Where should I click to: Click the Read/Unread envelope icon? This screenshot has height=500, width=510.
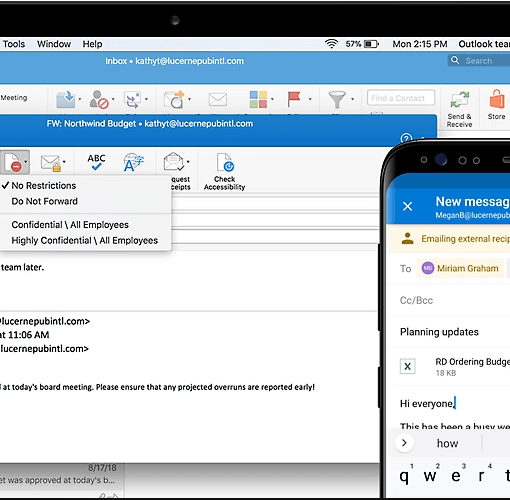218,99
